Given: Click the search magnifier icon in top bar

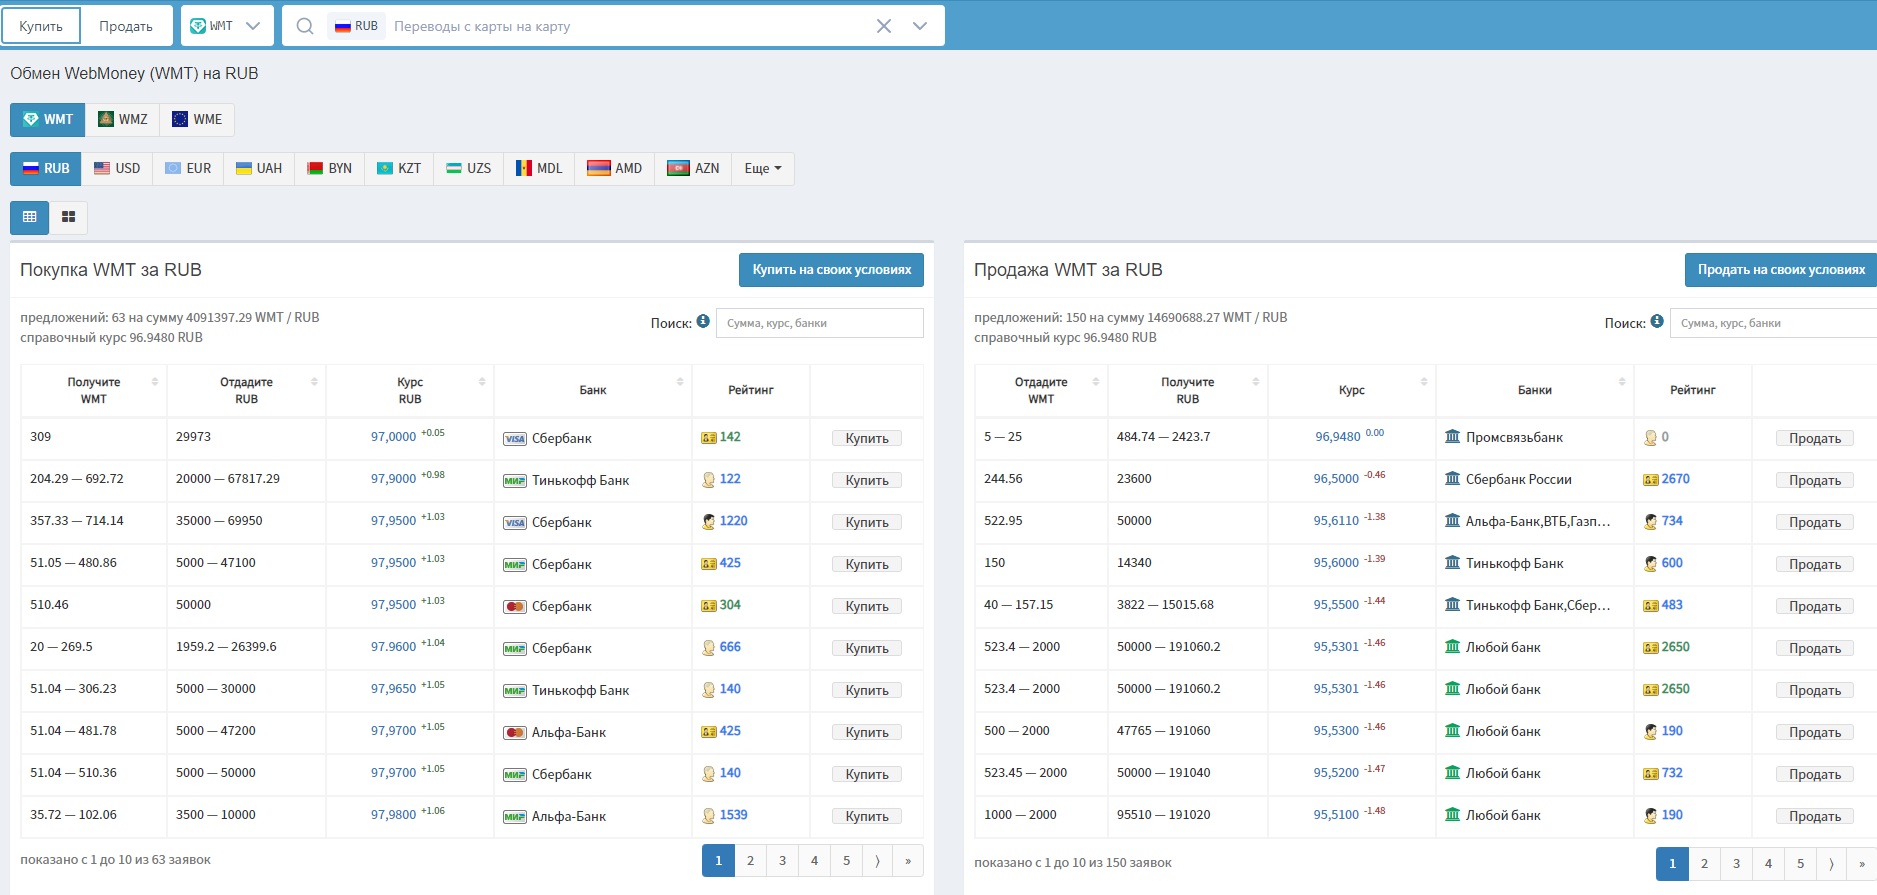Looking at the screenshot, I should coord(305,26).
